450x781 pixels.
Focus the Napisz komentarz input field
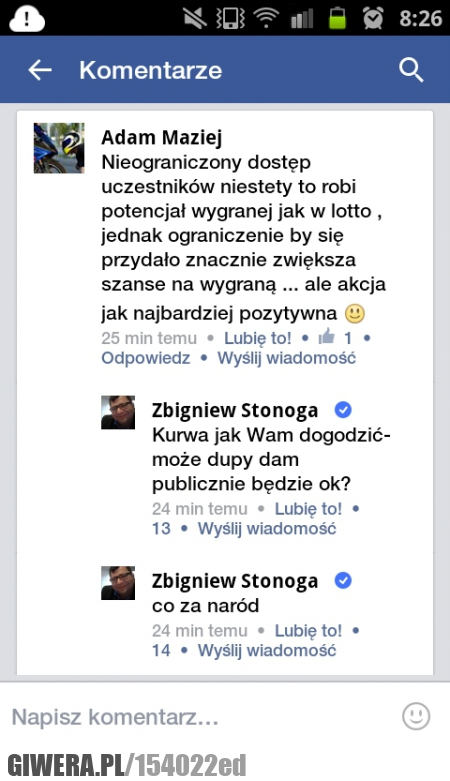204,717
